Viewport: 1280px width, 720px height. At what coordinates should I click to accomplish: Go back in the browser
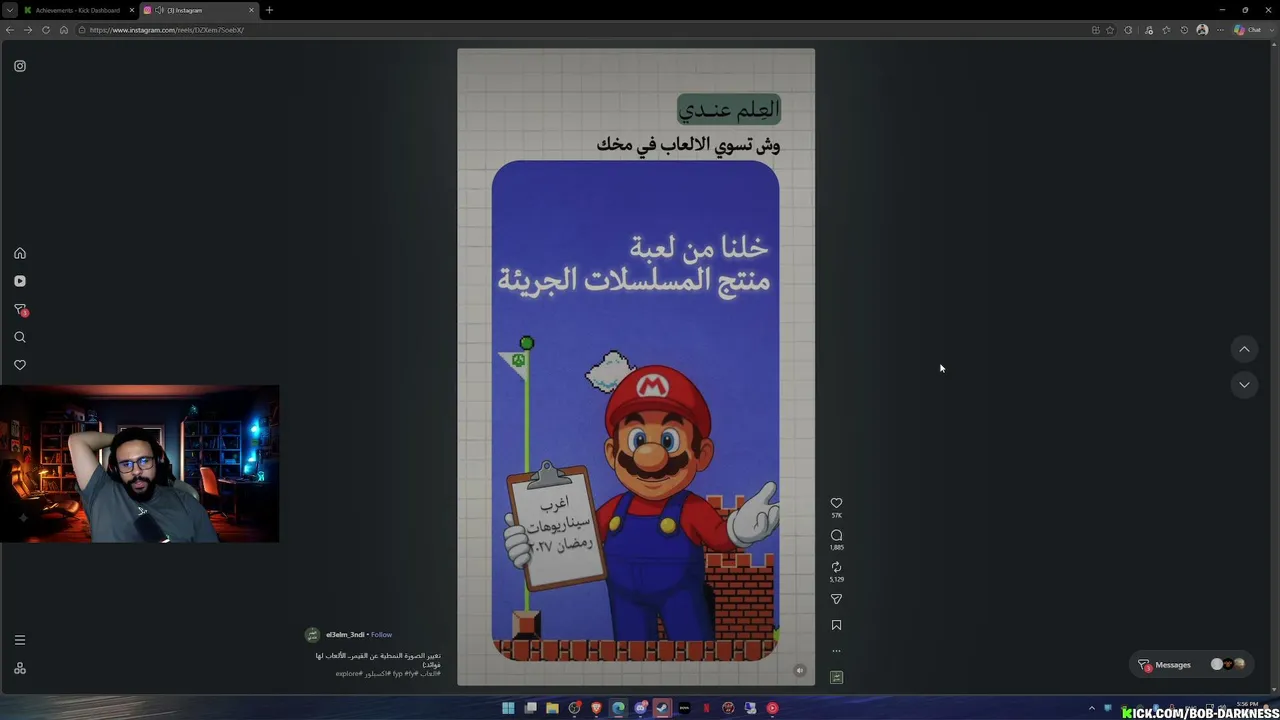point(10,30)
